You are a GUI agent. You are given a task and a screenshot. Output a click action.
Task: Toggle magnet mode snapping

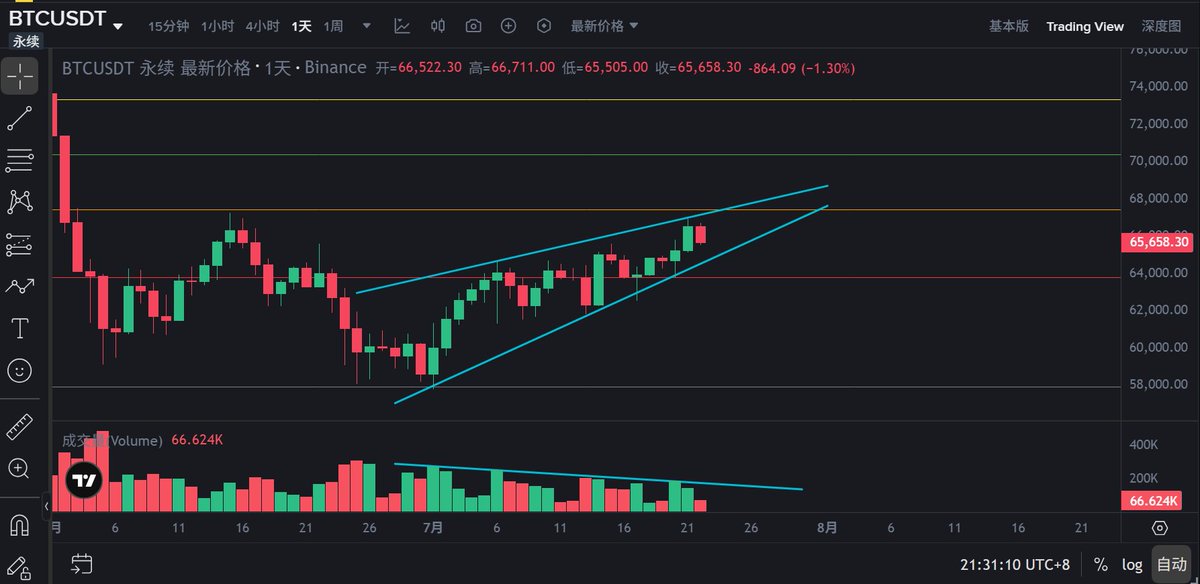pyautogui.click(x=19, y=524)
